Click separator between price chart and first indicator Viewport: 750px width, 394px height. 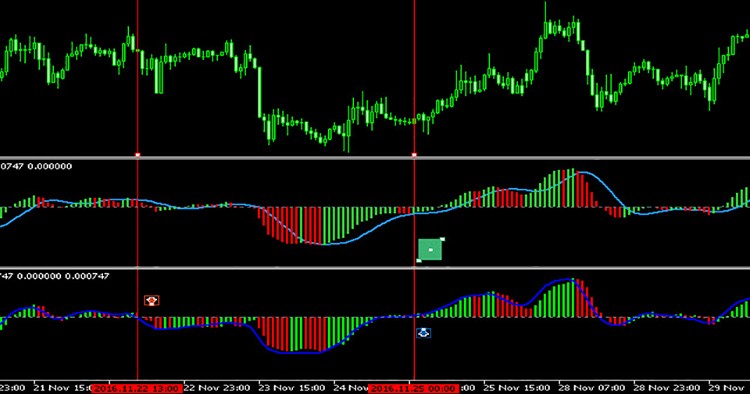coord(375,158)
